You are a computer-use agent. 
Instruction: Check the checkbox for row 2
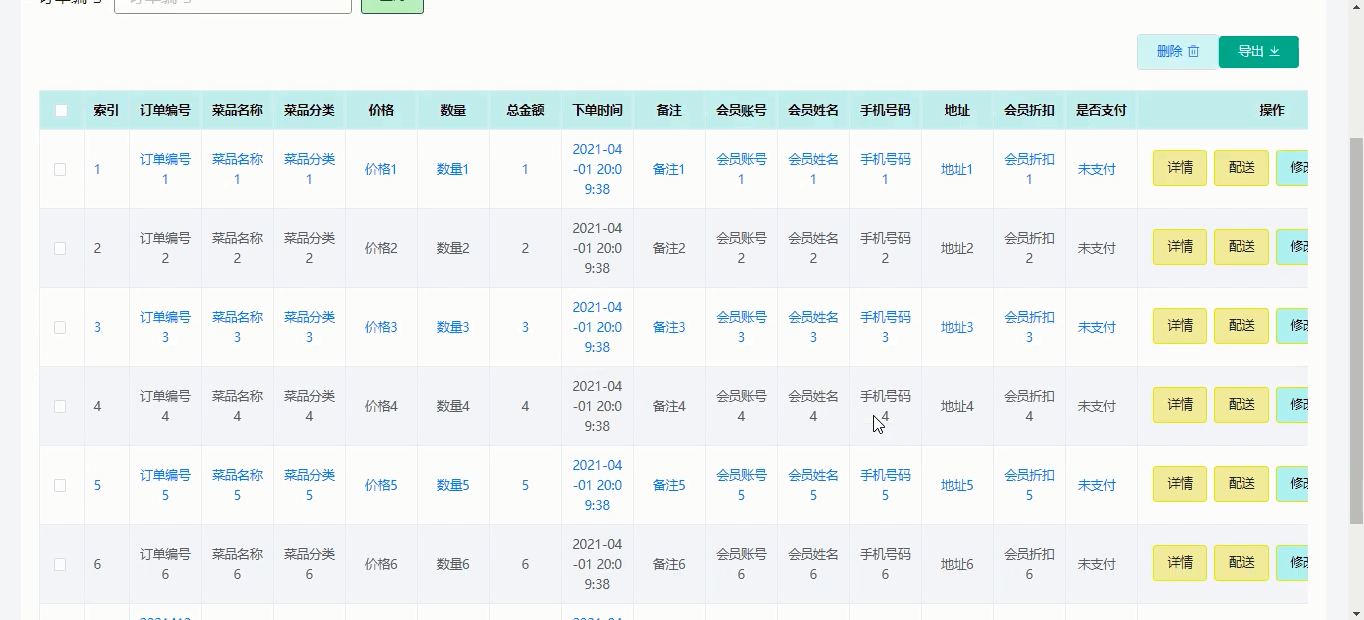60,248
